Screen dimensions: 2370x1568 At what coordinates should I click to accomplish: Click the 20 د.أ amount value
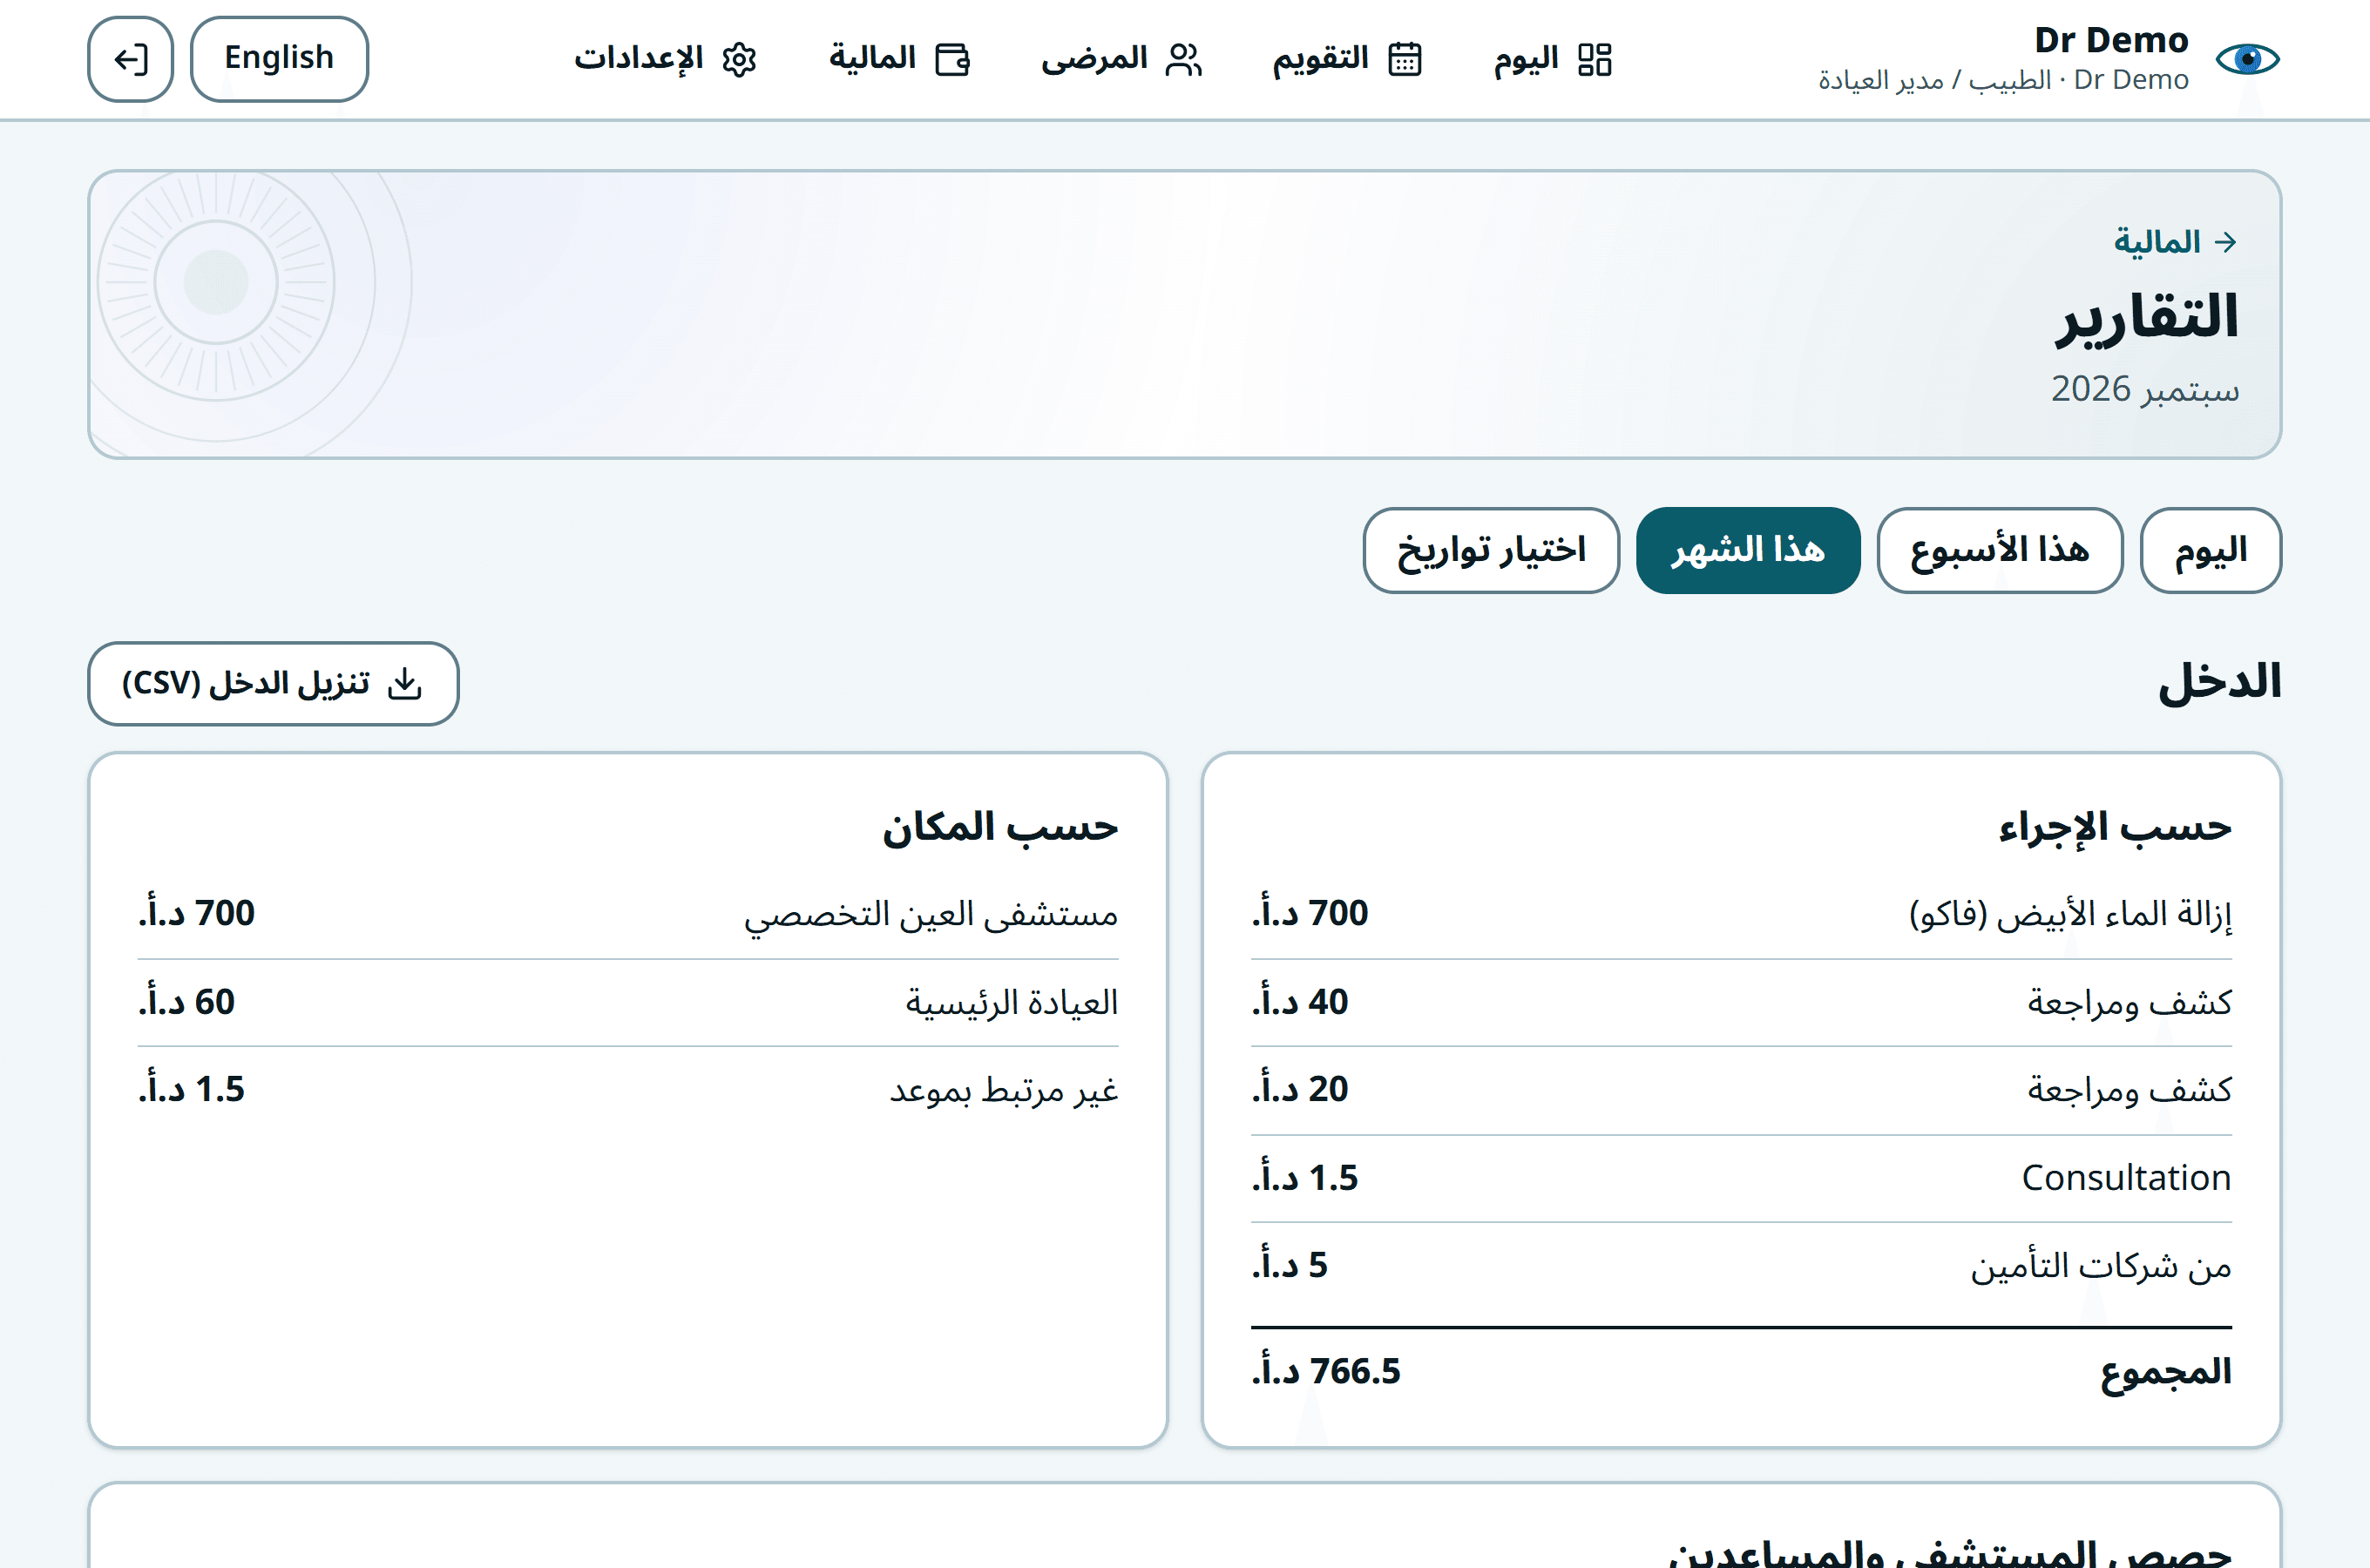click(1299, 1089)
